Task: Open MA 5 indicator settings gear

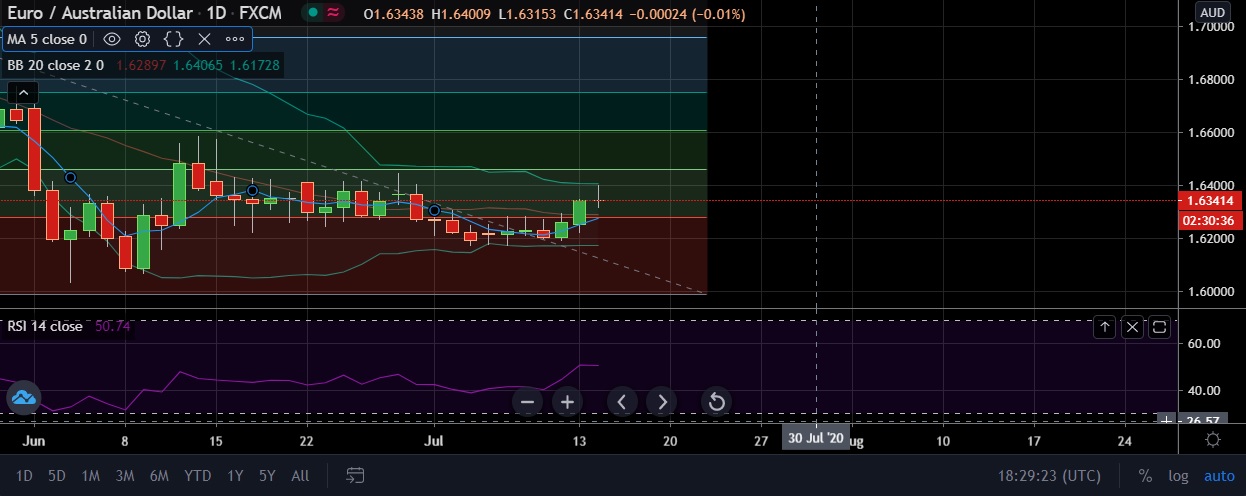Action: (143, 39)
